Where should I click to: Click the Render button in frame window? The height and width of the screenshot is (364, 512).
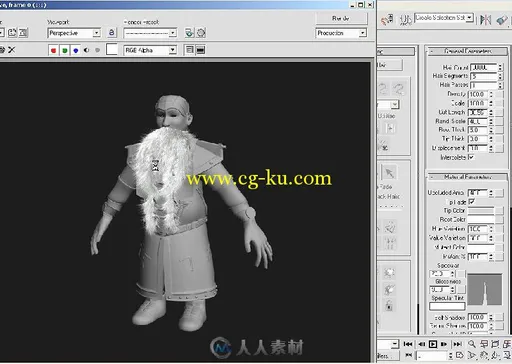coord(341,18)
